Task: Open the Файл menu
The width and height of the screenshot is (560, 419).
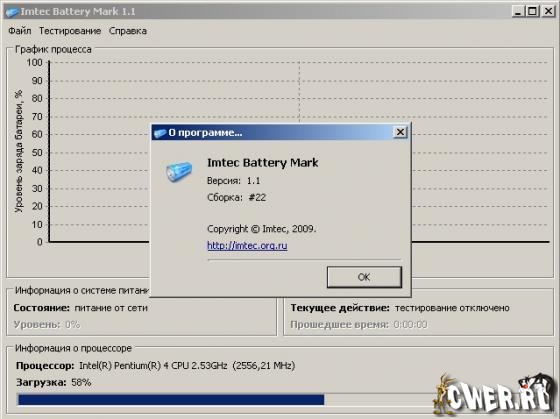Action: click(20, 31)
